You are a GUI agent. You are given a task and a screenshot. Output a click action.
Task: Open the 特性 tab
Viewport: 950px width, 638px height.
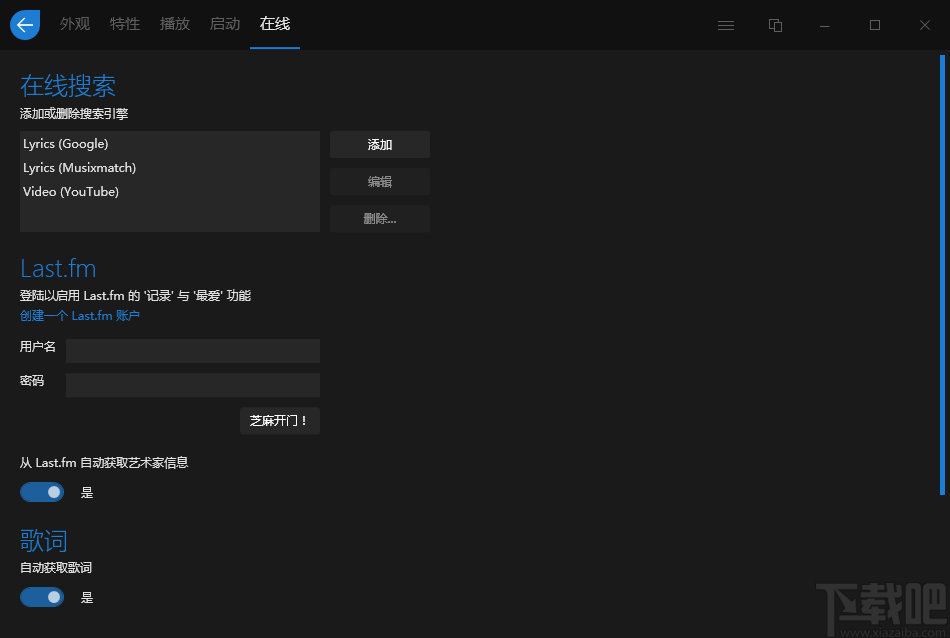click(x=125, y=24)
